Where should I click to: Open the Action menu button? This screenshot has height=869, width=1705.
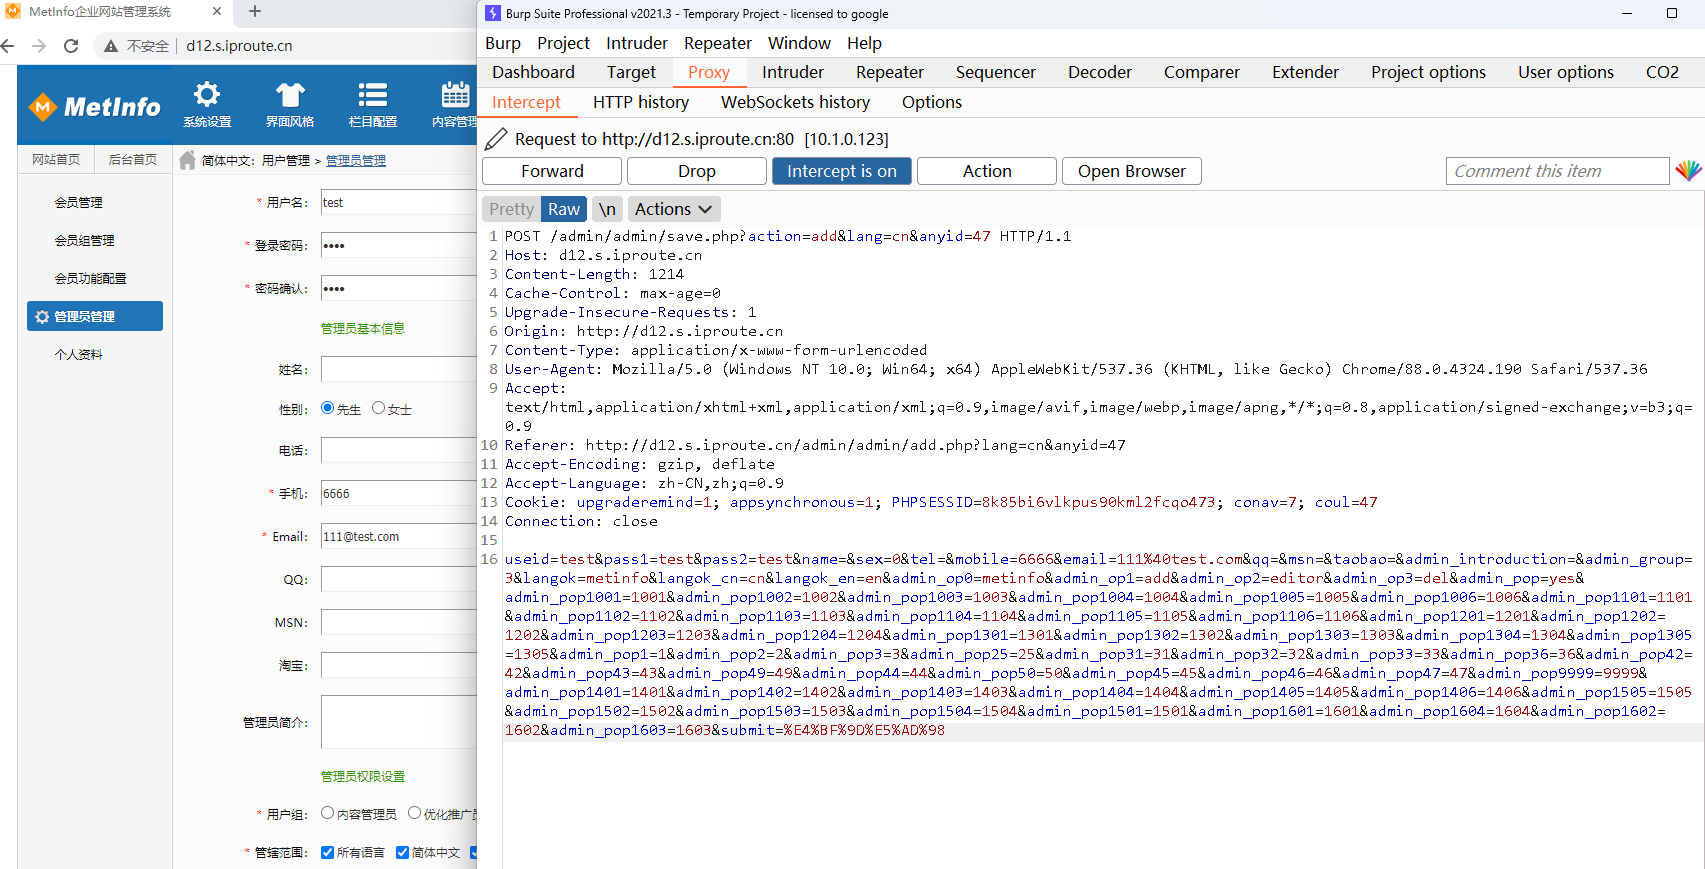coord(986,171)
